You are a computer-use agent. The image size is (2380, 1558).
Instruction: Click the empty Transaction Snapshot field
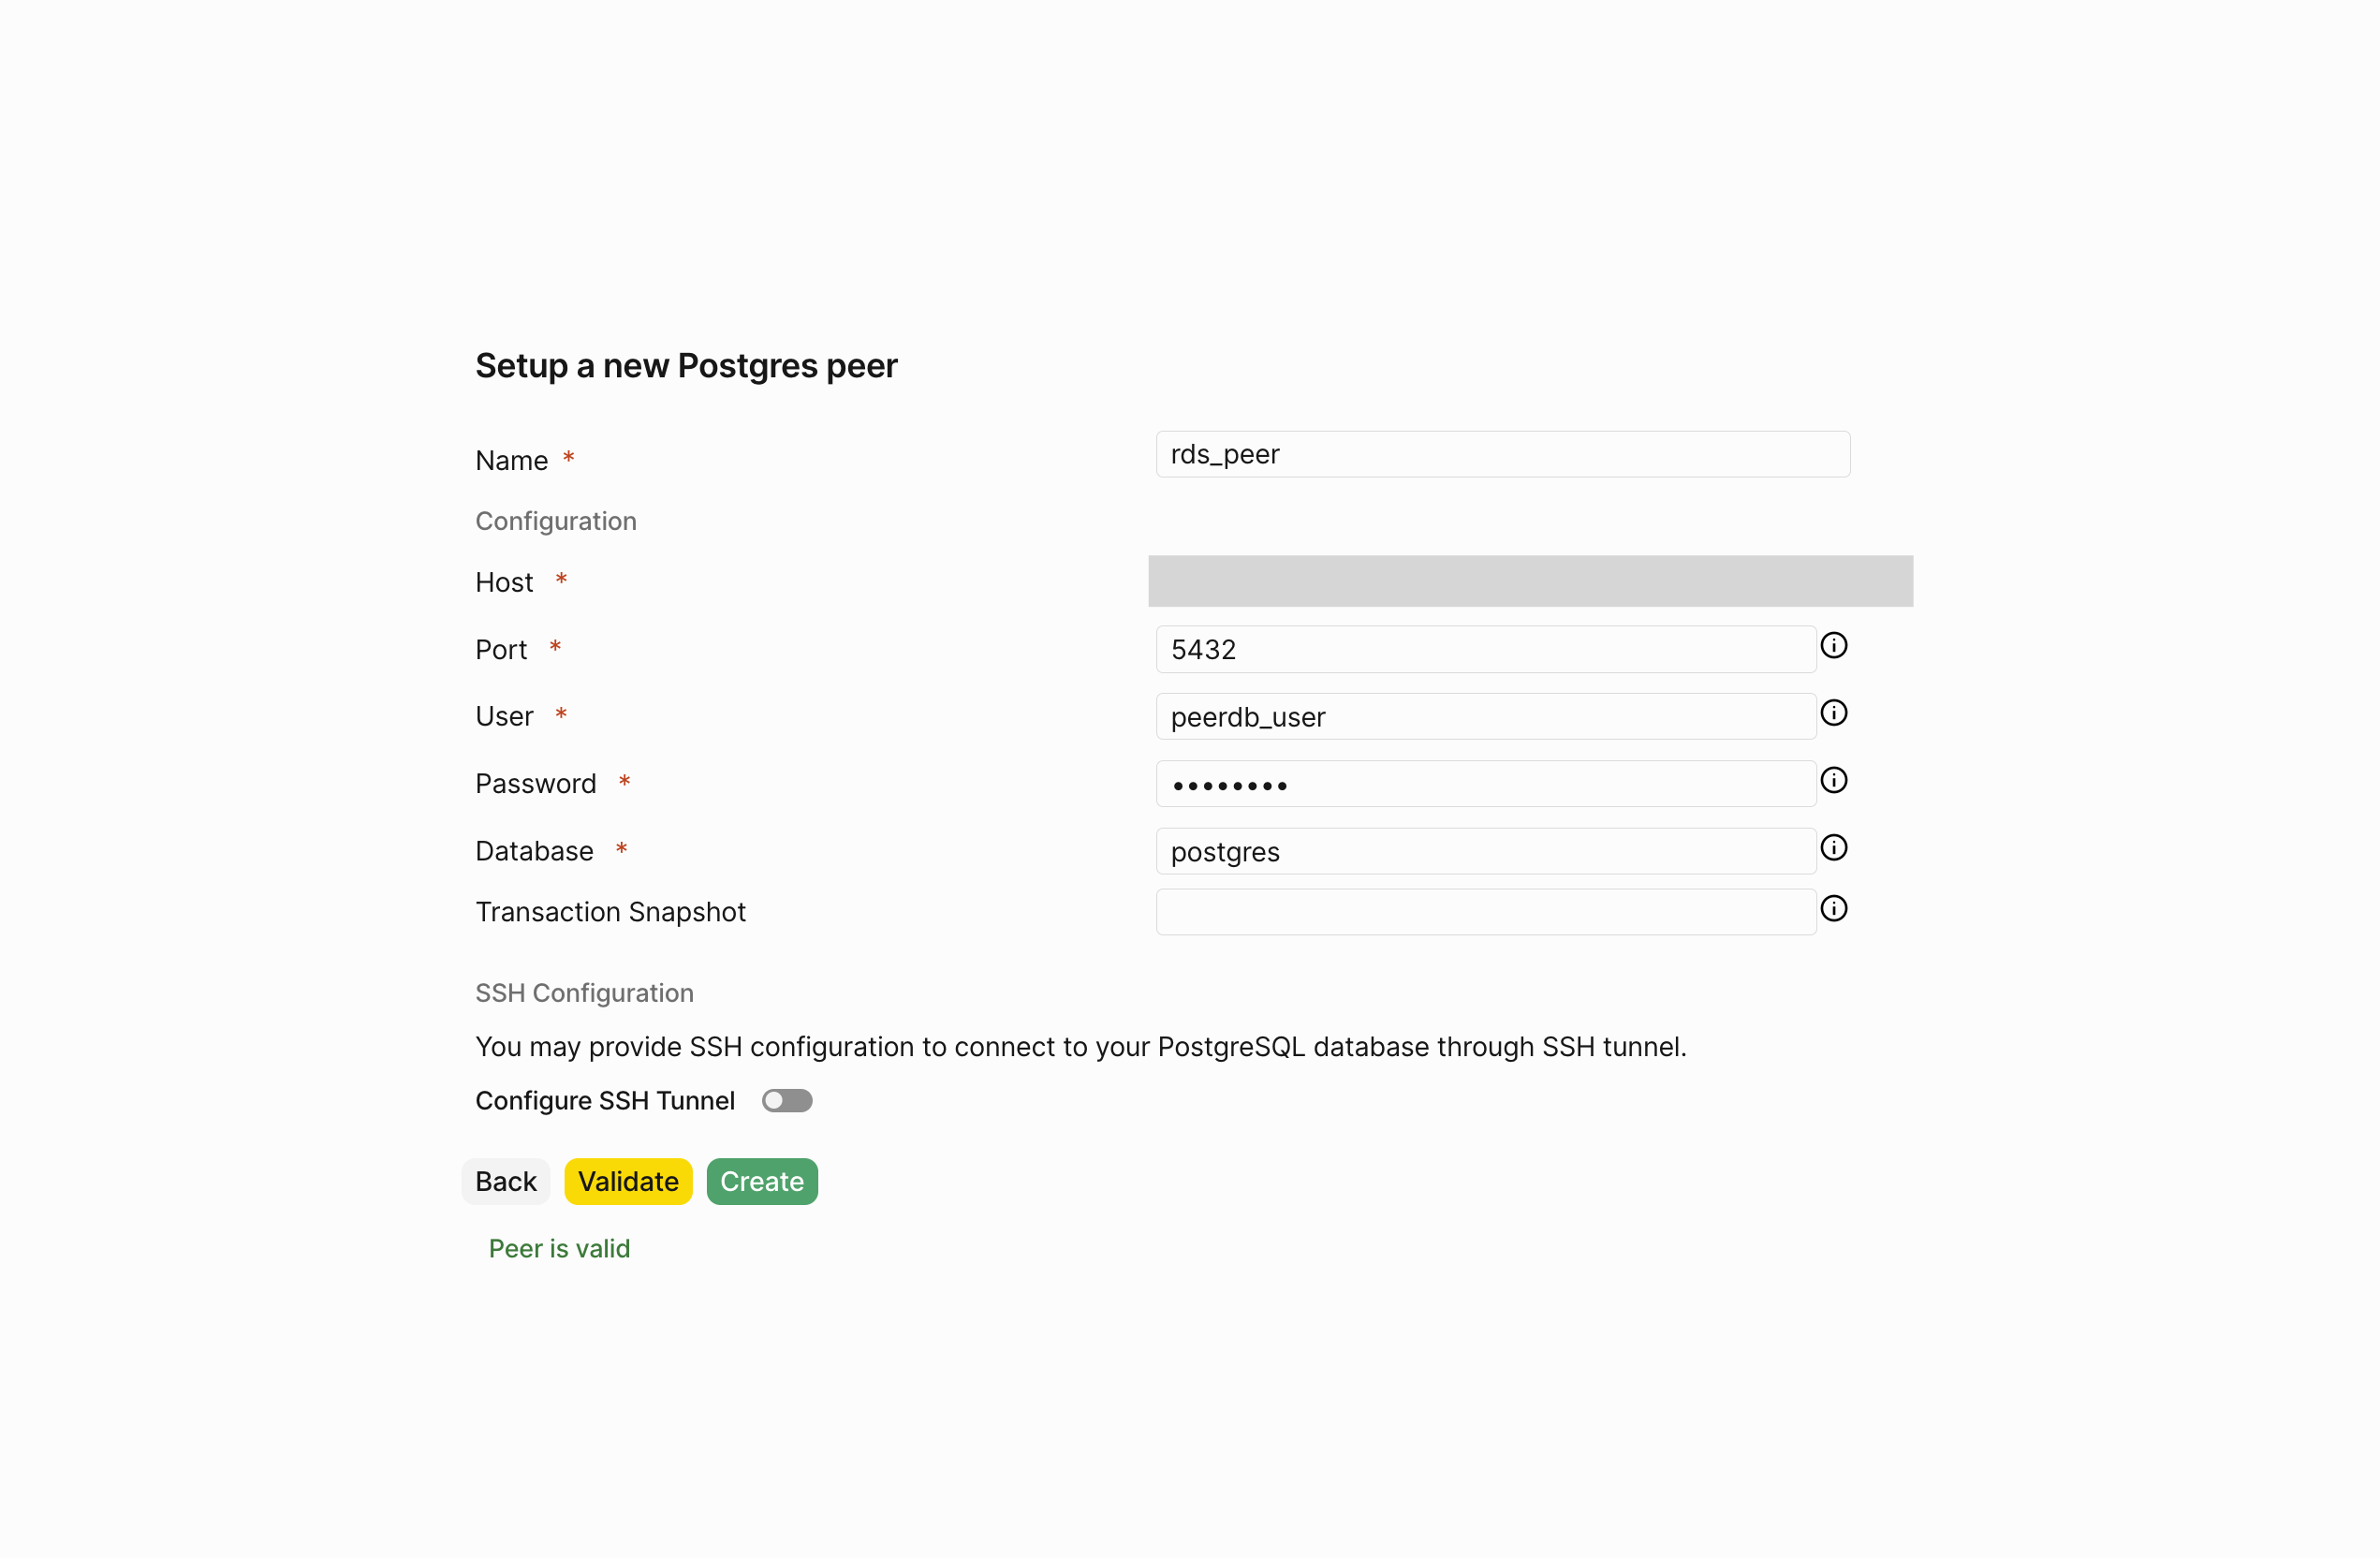coord(1485,912)
